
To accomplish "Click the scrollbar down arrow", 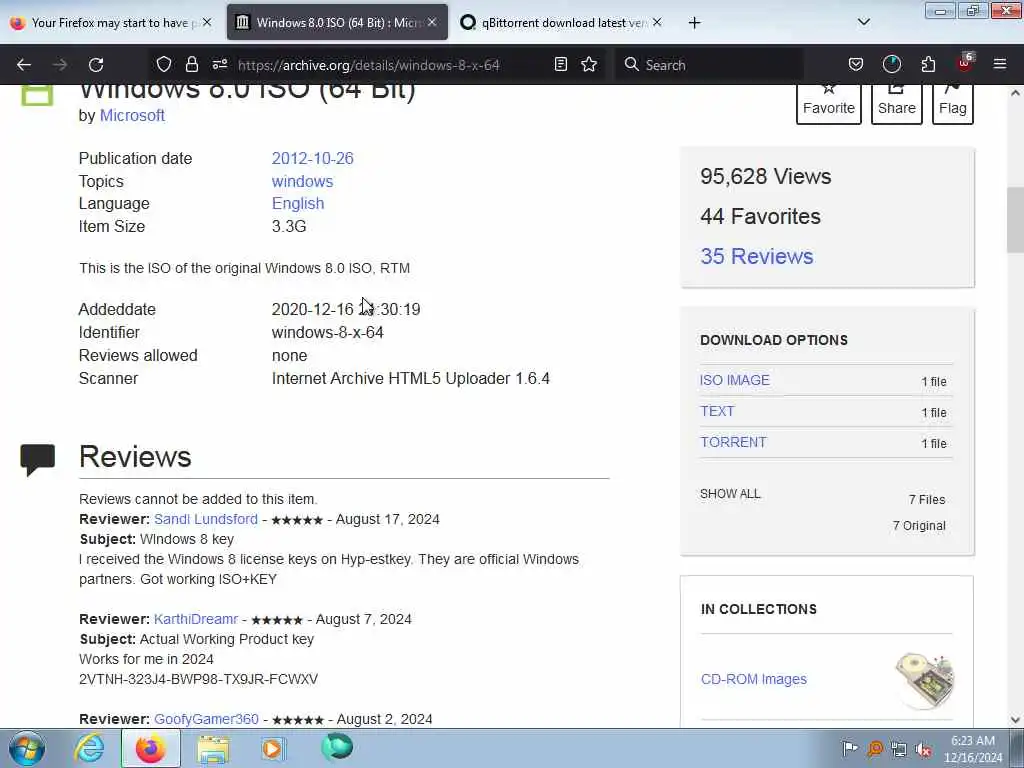I will [x=1015, y=720].
